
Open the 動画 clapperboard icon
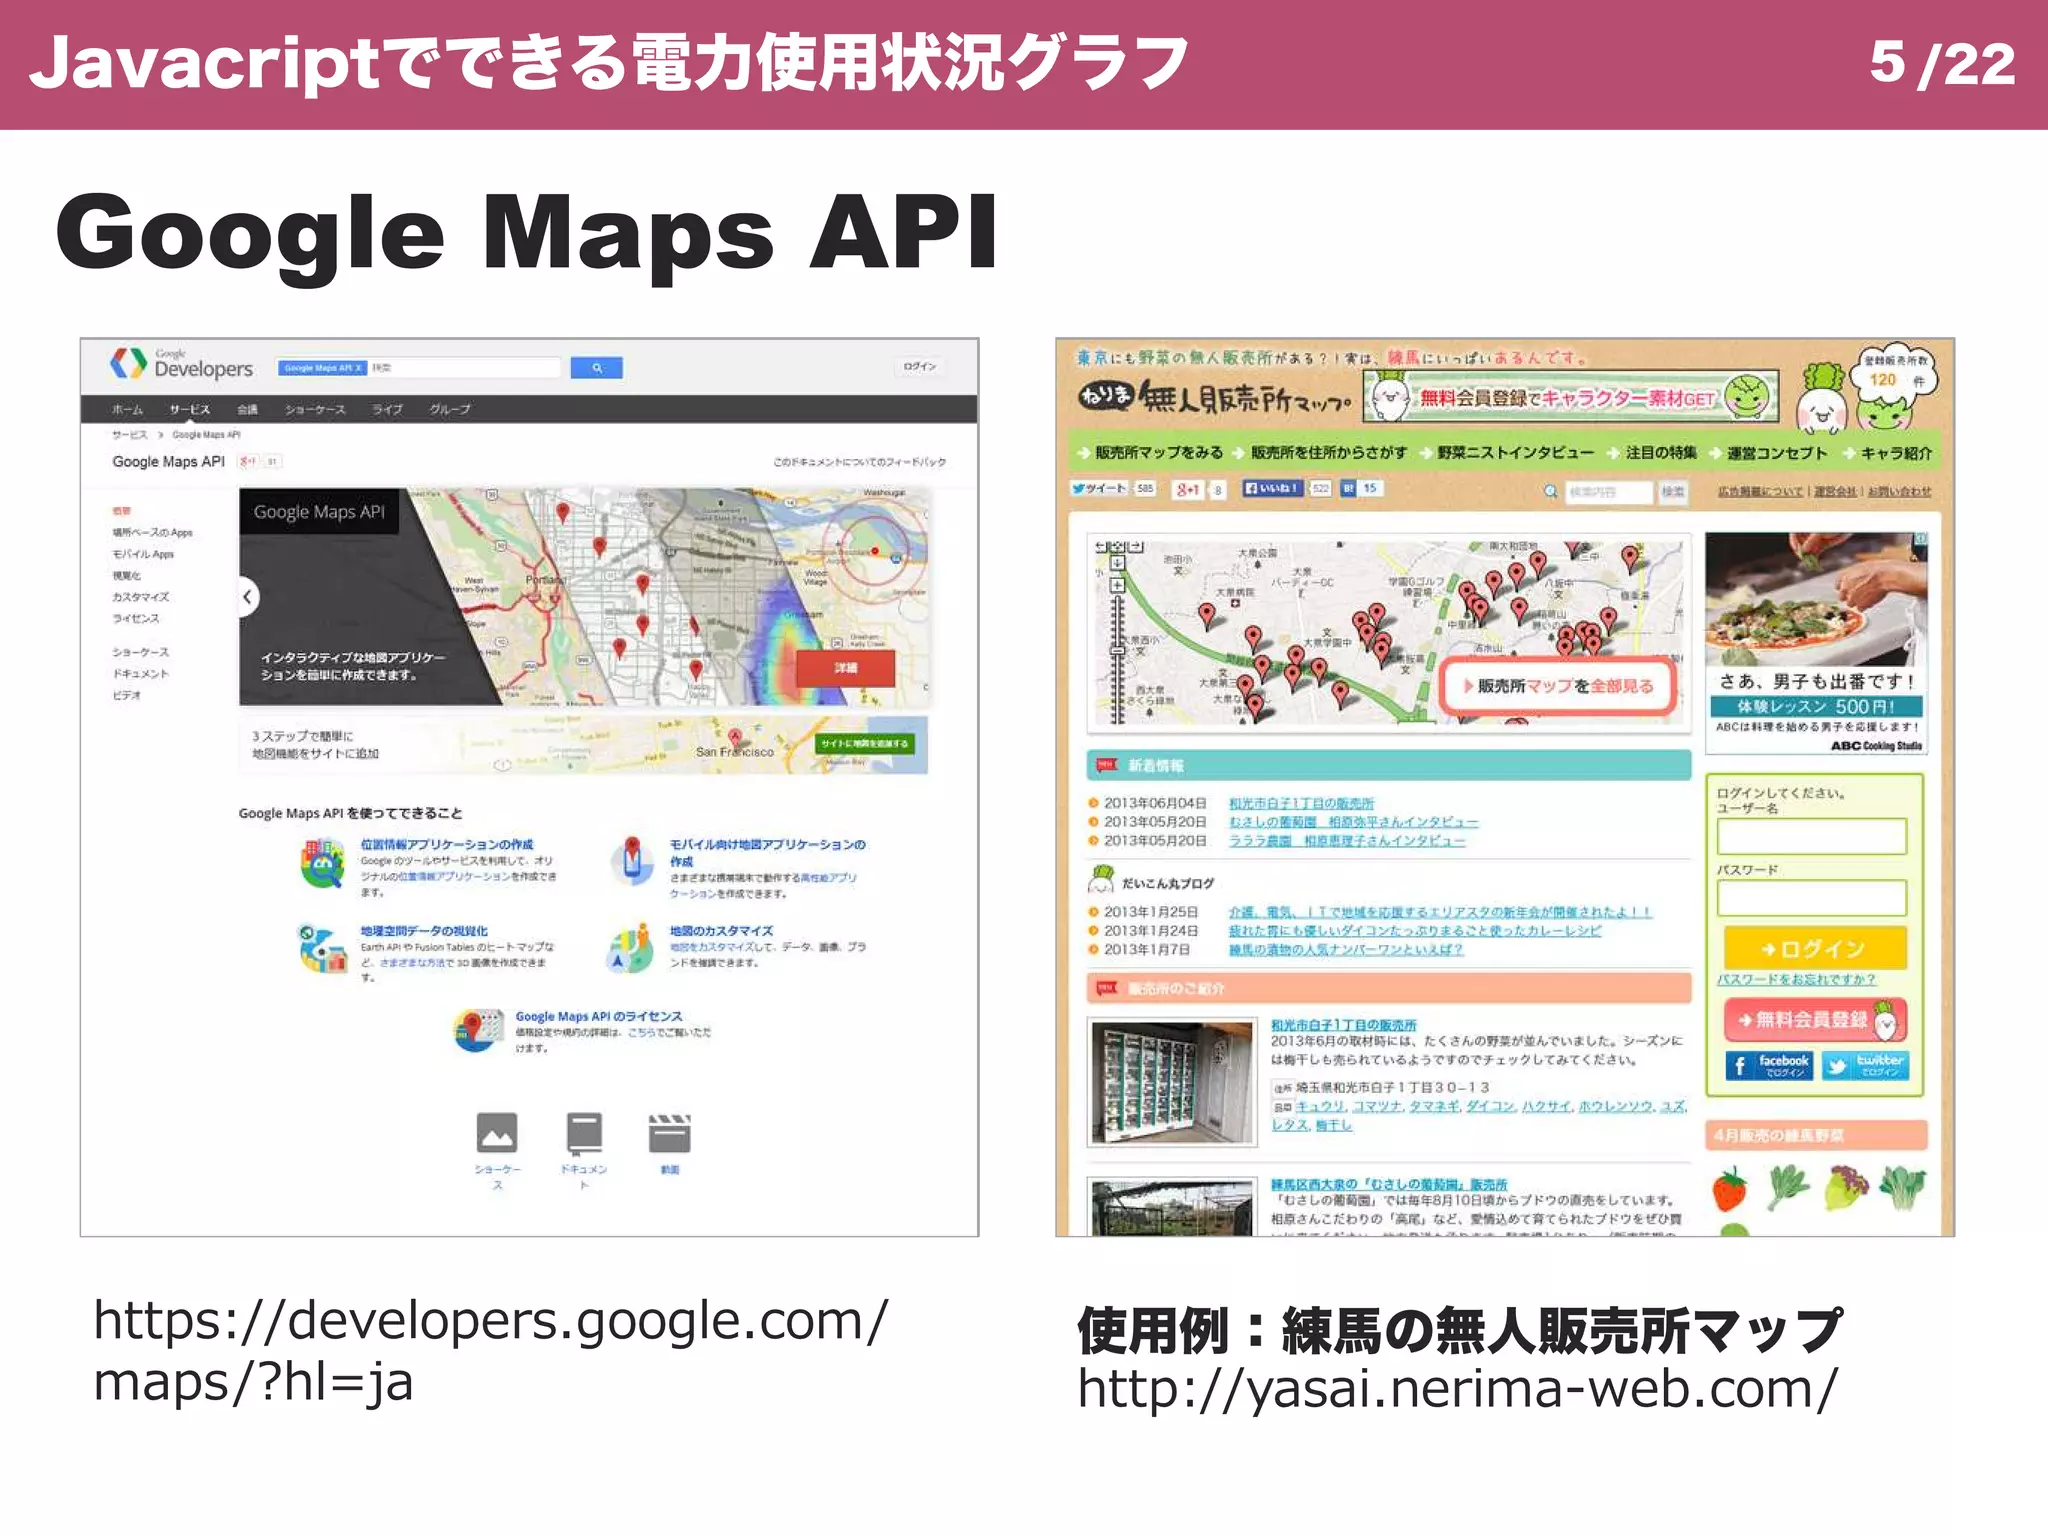[669, 1133]
